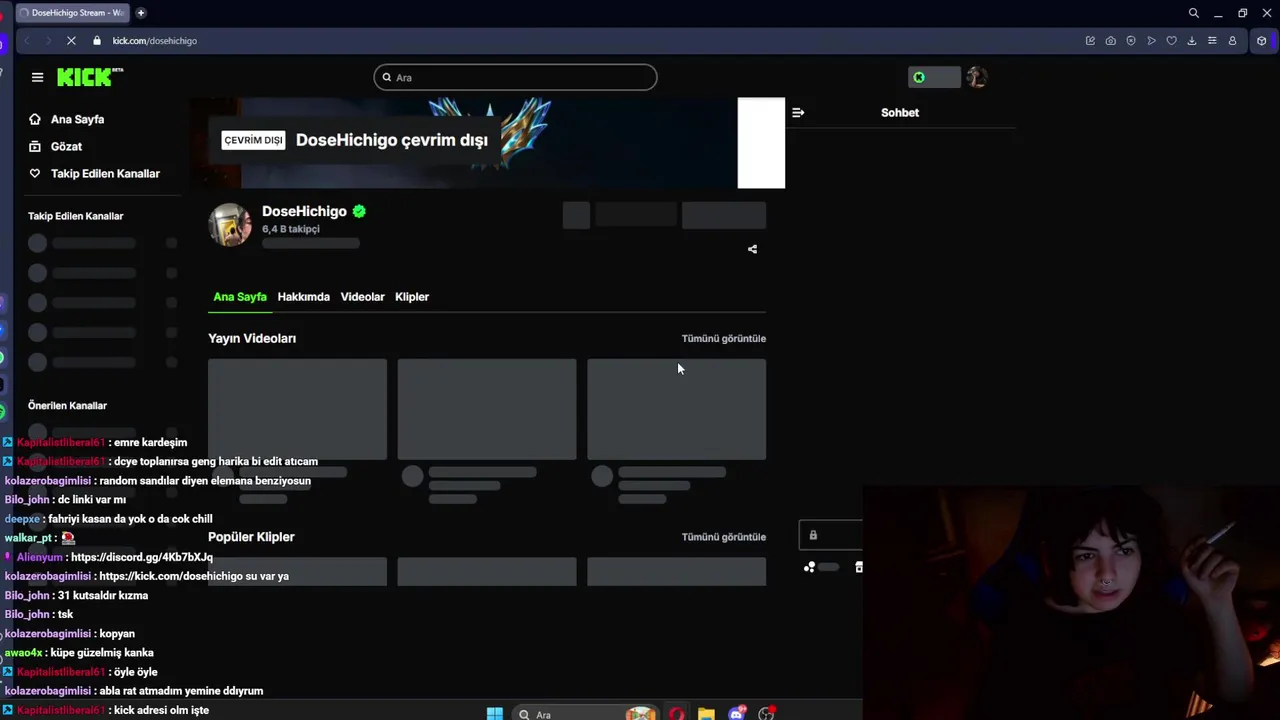Open the second Yayın Videoları placeholder thumbnail
This screenshot has height=720, width=1280.
487,409
